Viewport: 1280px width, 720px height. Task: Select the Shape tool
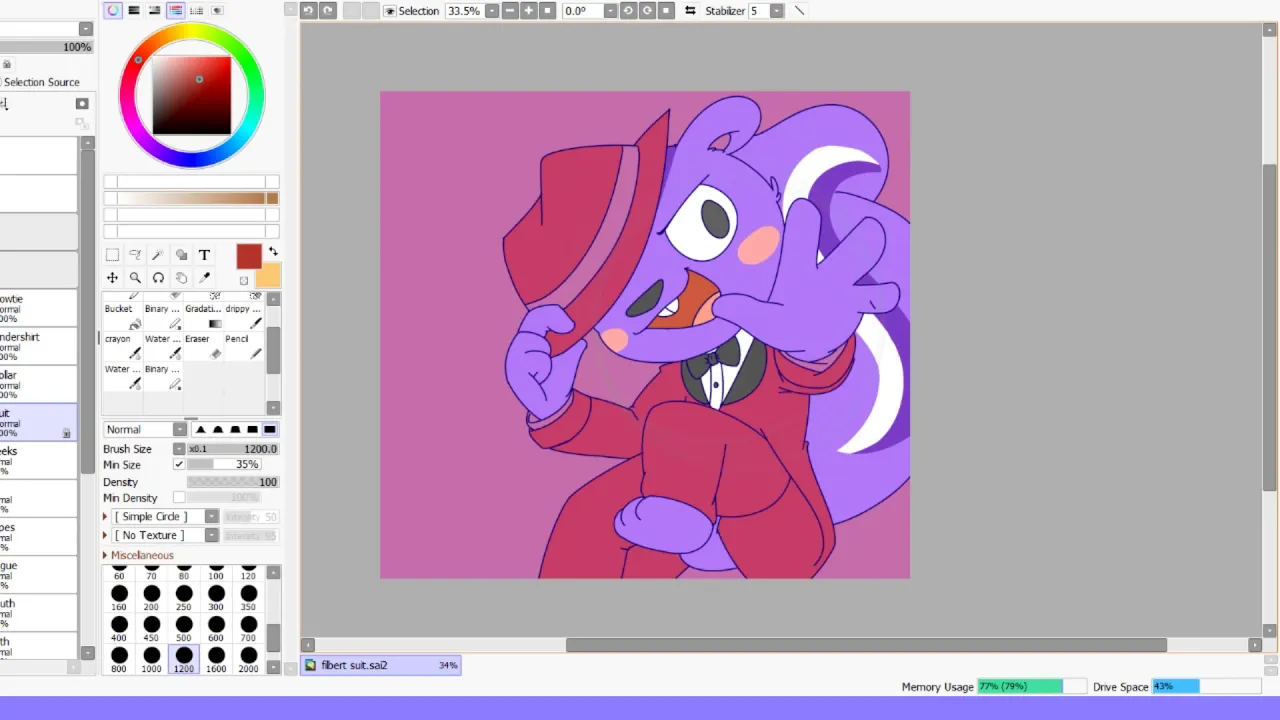[x=181, y=255]
